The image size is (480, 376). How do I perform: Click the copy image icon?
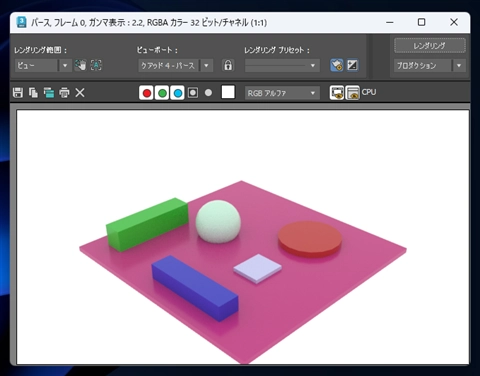coord(33,92)
